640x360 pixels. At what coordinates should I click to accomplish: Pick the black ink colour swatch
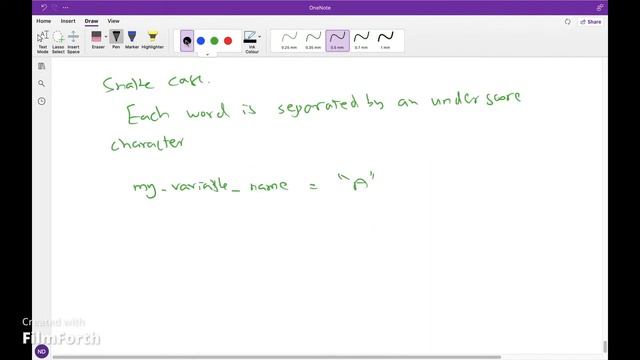187,41
